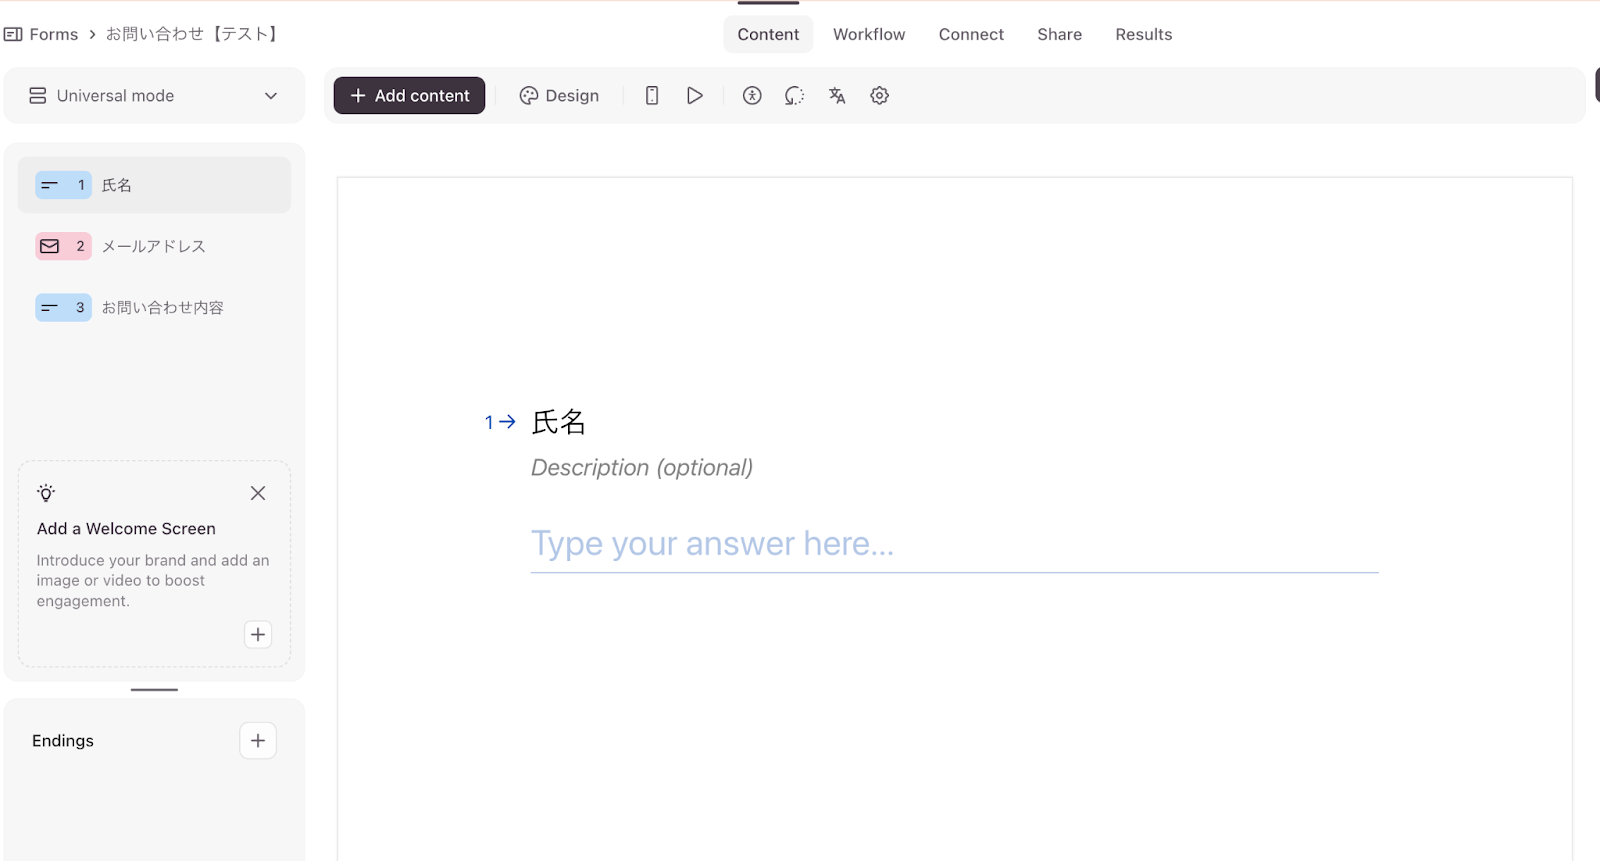The width and height of the screenshot is (1600, 861).
Task: Click the Description (optional) field
Action: point(641,468)
